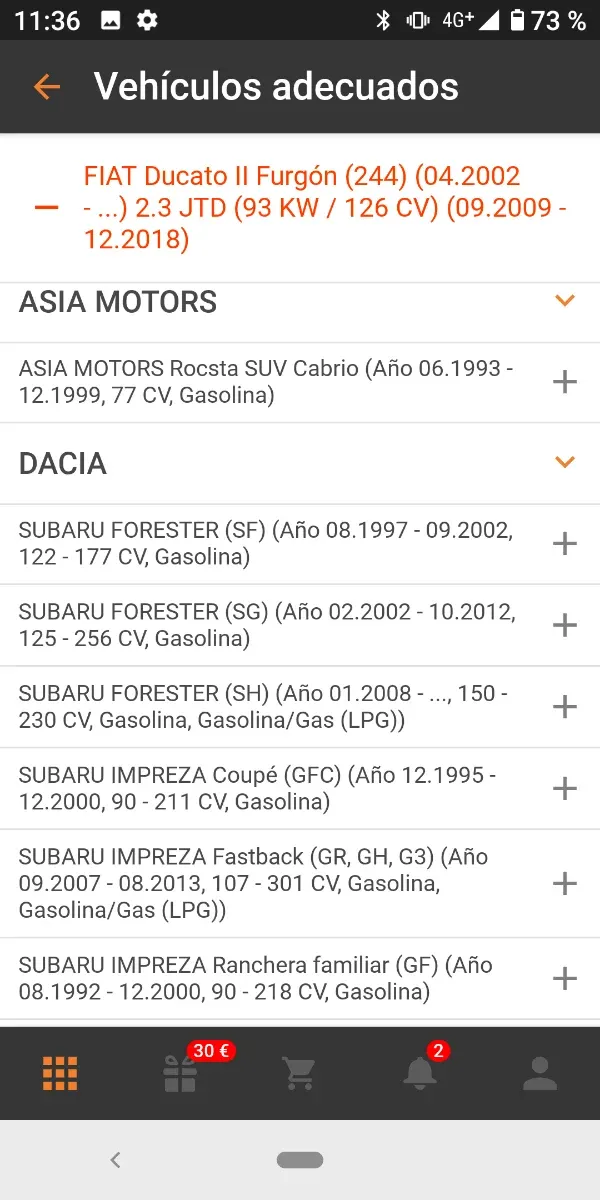Expand SUBARU FORESTER (SG) plus icon
The width and height of the screenshot is (600, 1200).
click(x=565, y=625)
